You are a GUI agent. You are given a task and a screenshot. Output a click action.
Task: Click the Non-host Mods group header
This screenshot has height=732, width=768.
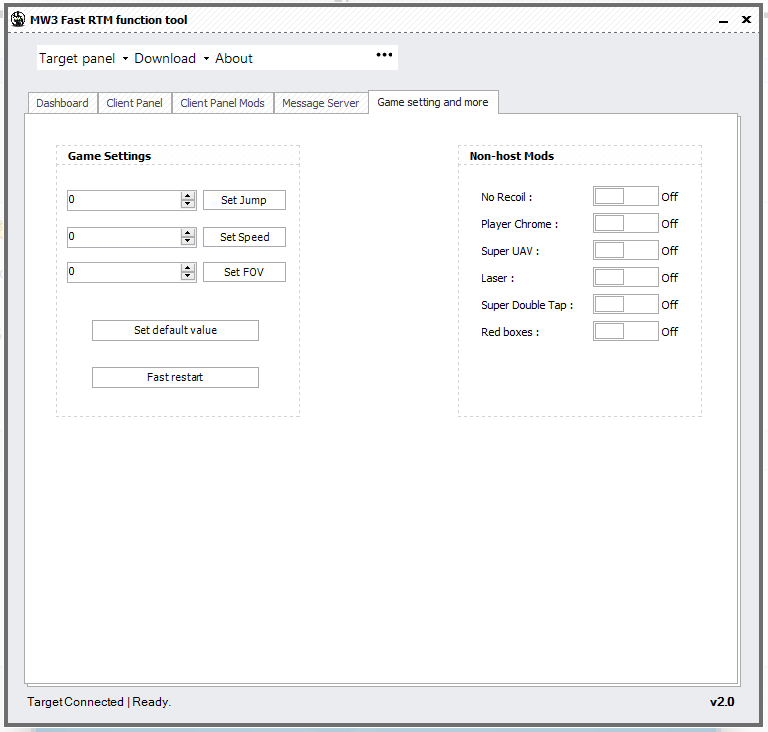[512, 156]
